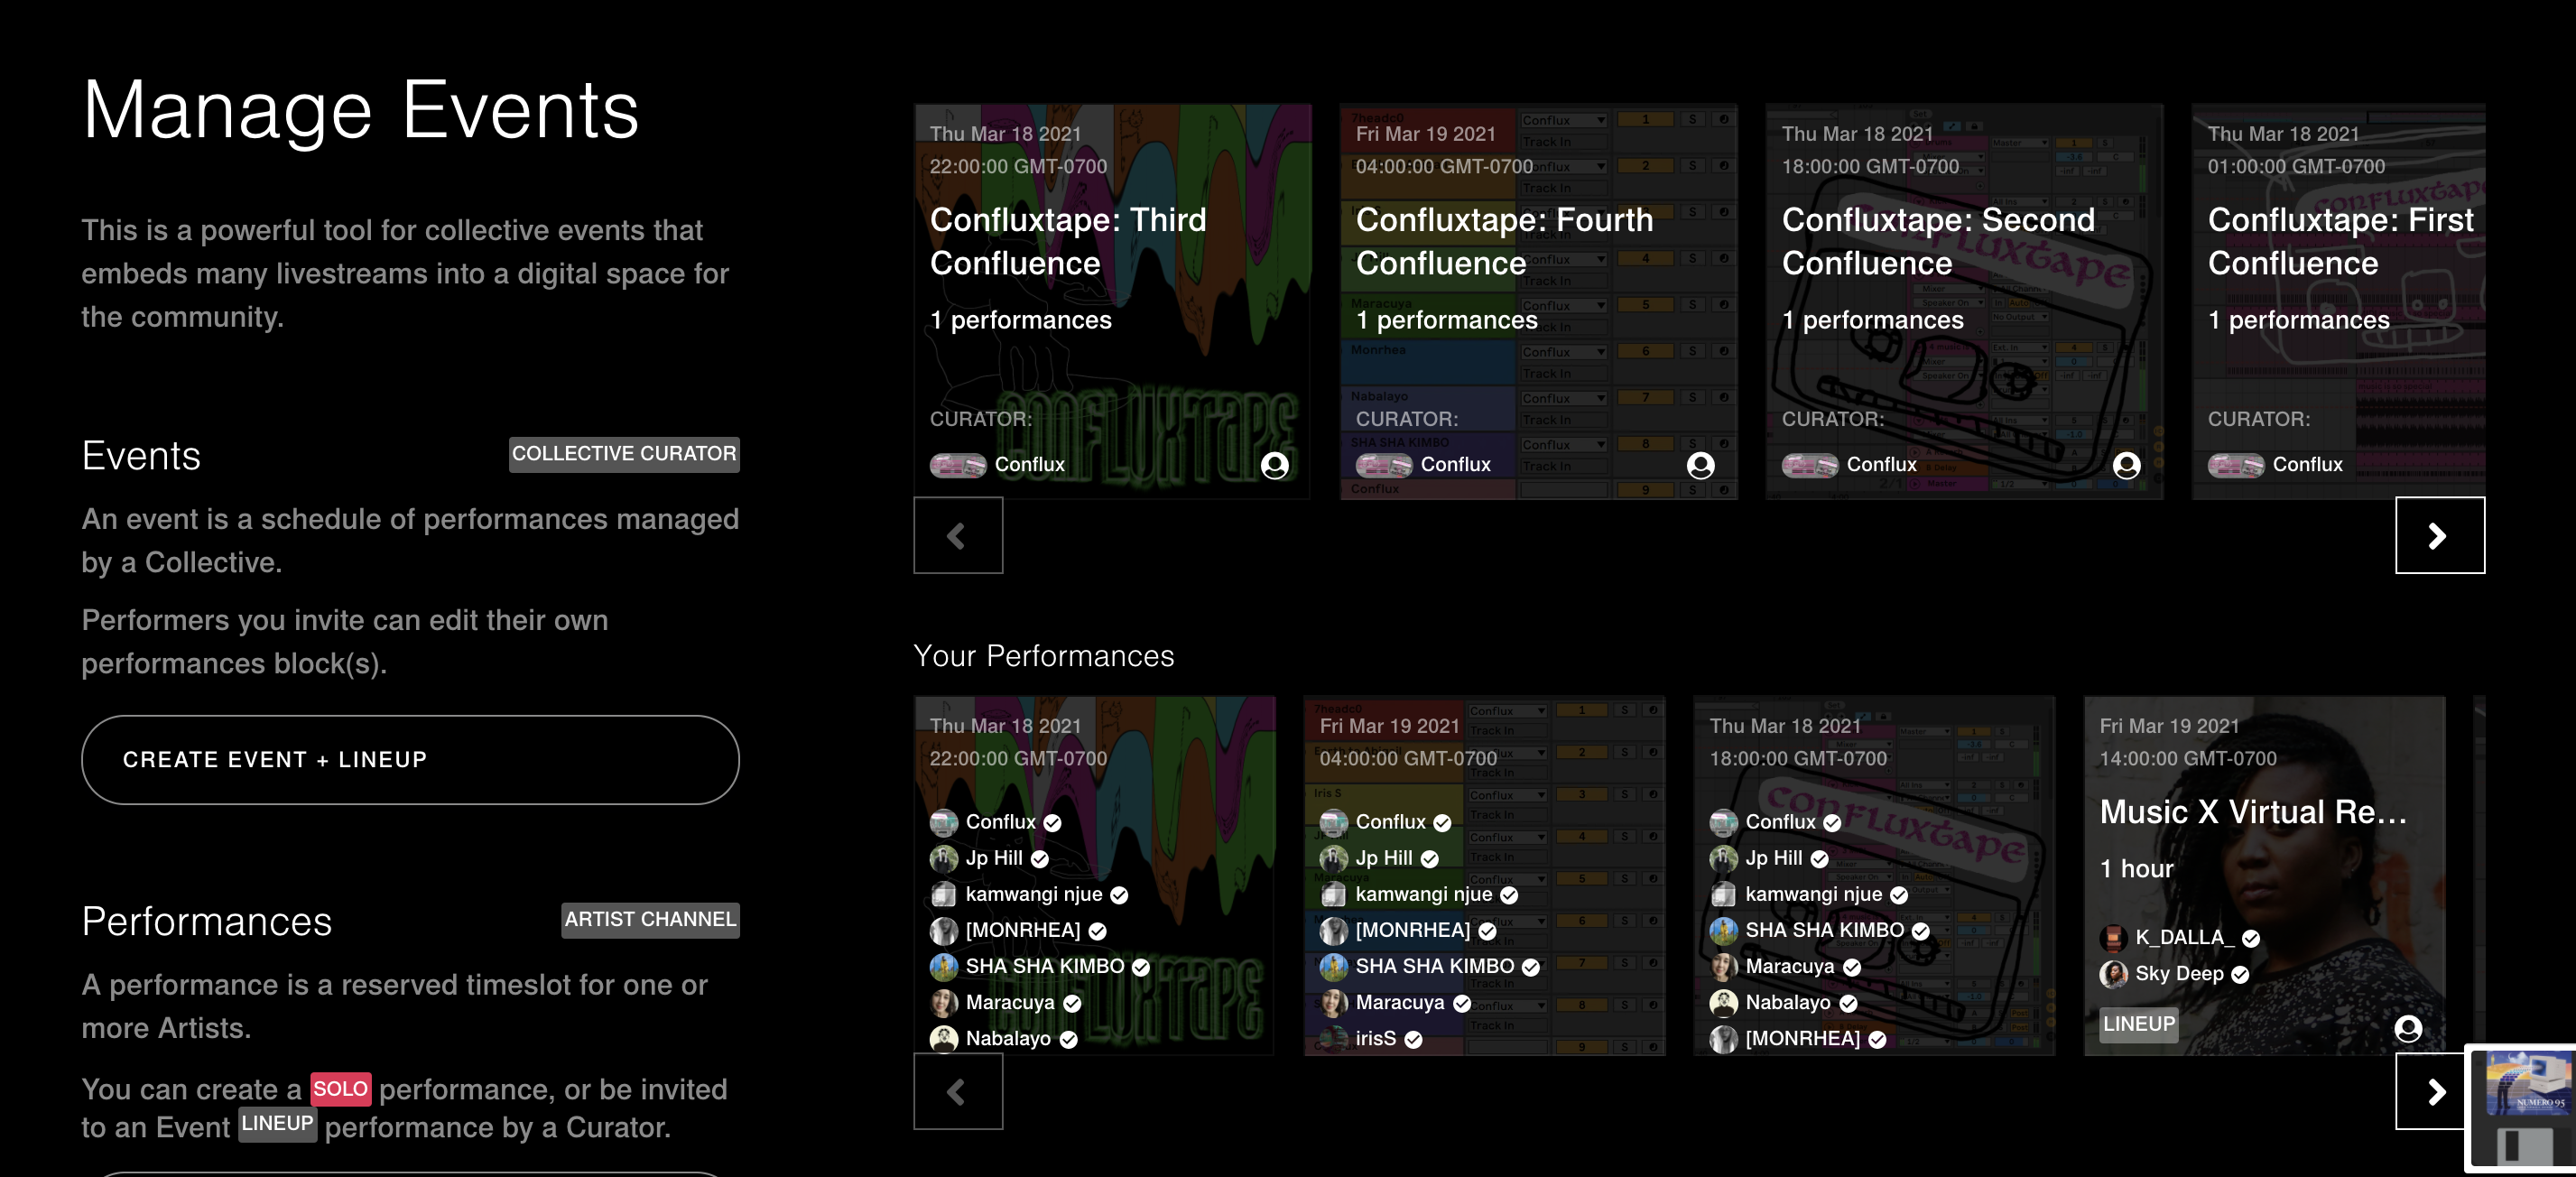Viewport: 2576px width, 1177px height.
Task: Advance Your Performances carousel with right arrow
Action: pos(2435,1092)
